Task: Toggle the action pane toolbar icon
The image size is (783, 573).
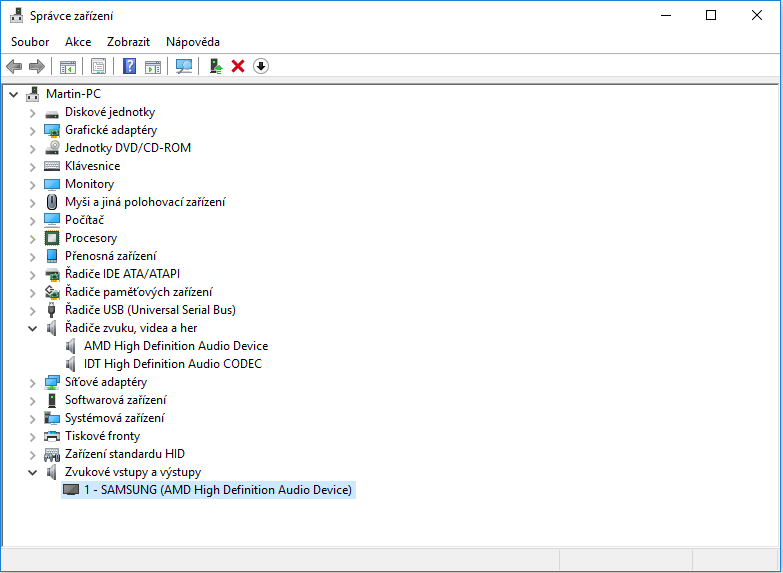Action: pyautogui.click(x=153, y=66)
